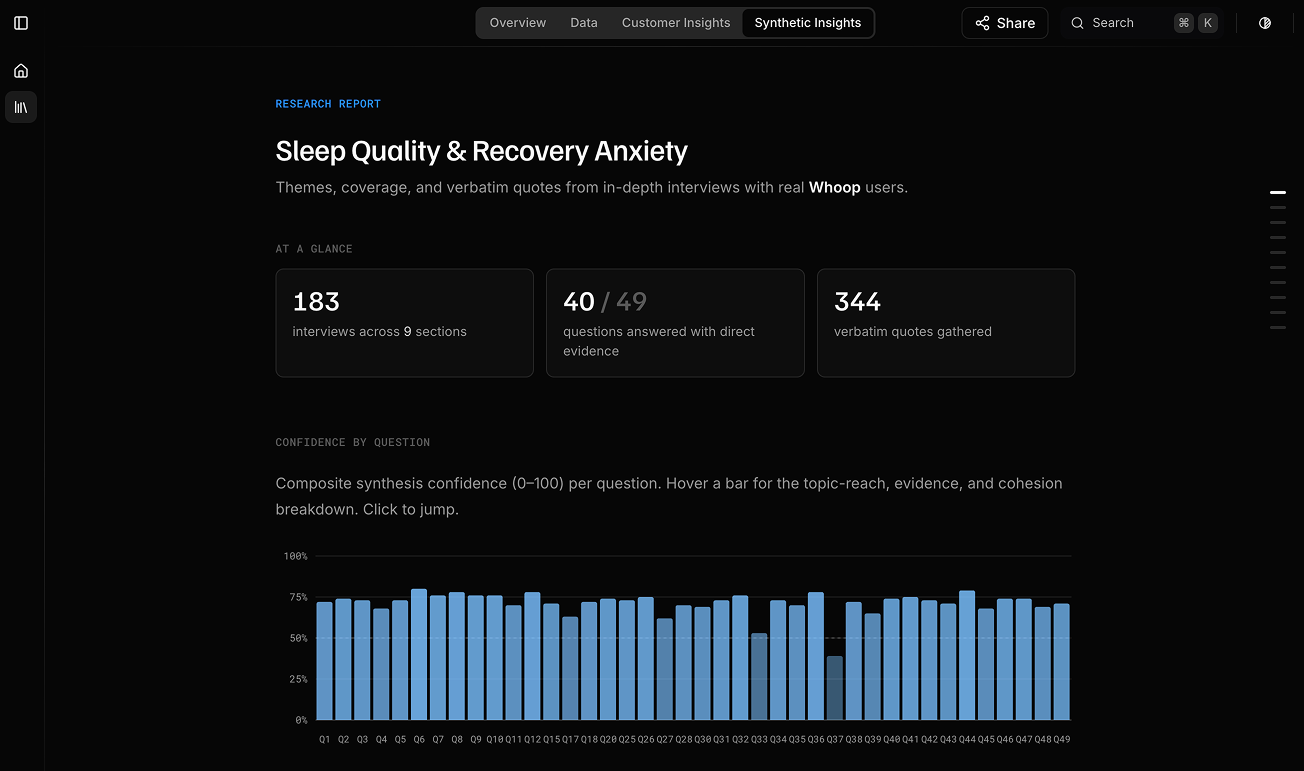Click the magnifier icon in Search
Image resolution: width=1304 pixels, height=771 pixels.
[x=1077, y=23]
